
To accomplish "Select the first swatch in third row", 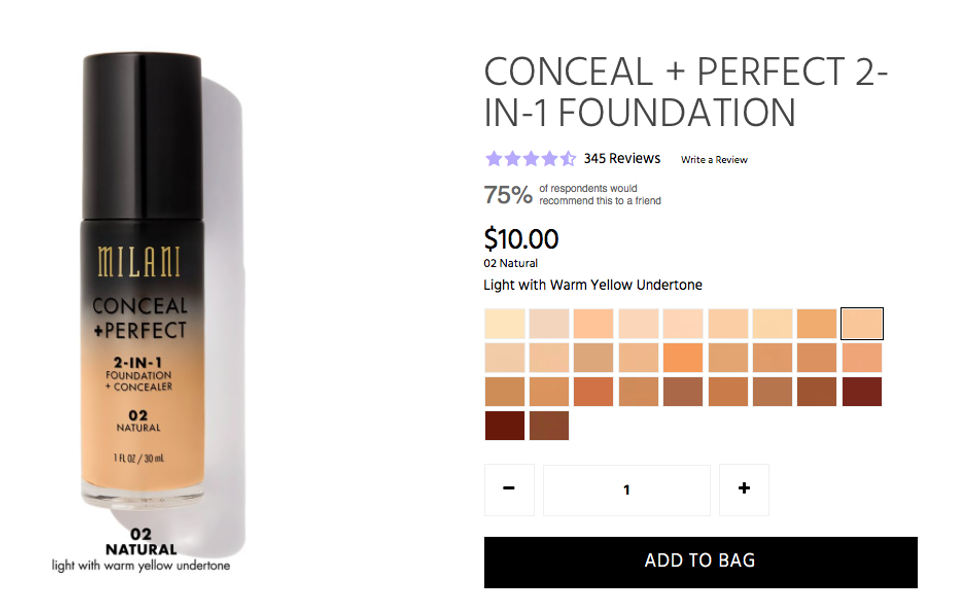I will (505, 391).
